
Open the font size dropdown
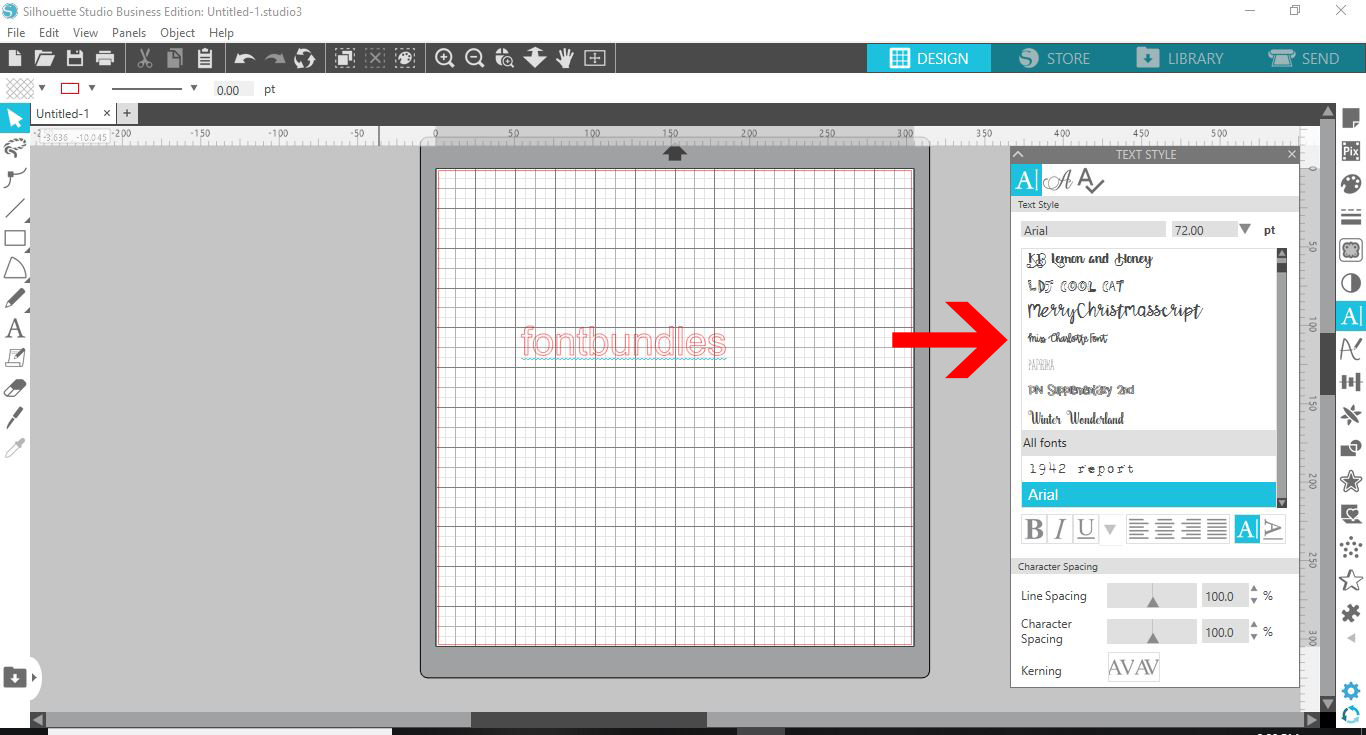point(1245,229)
